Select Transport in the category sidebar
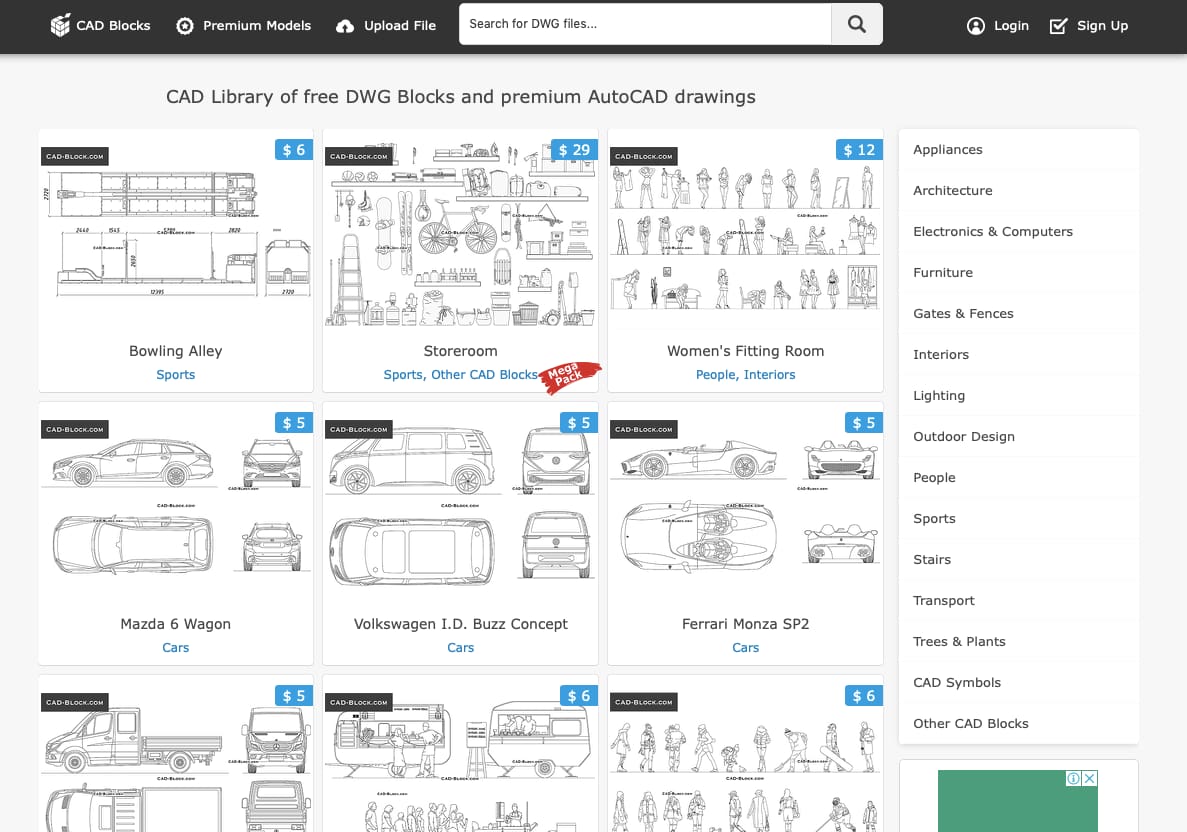Image resolution: width=1187 pixels, height=832 pixels. pyautogui.click(x=1019, y=600)
